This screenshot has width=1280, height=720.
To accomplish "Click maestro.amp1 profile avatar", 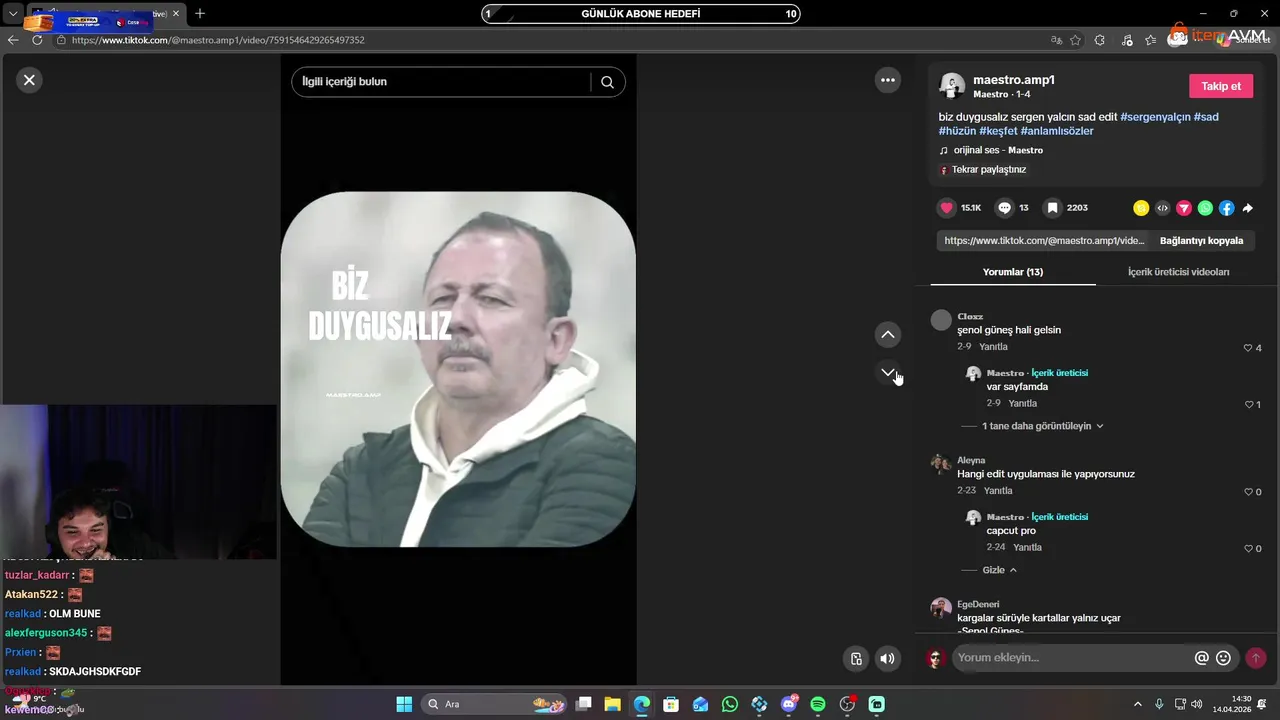I will (952, 85).
